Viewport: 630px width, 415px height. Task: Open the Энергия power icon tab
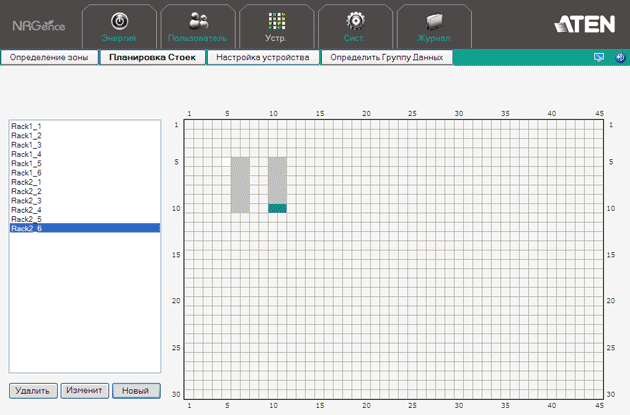[119, 27]
